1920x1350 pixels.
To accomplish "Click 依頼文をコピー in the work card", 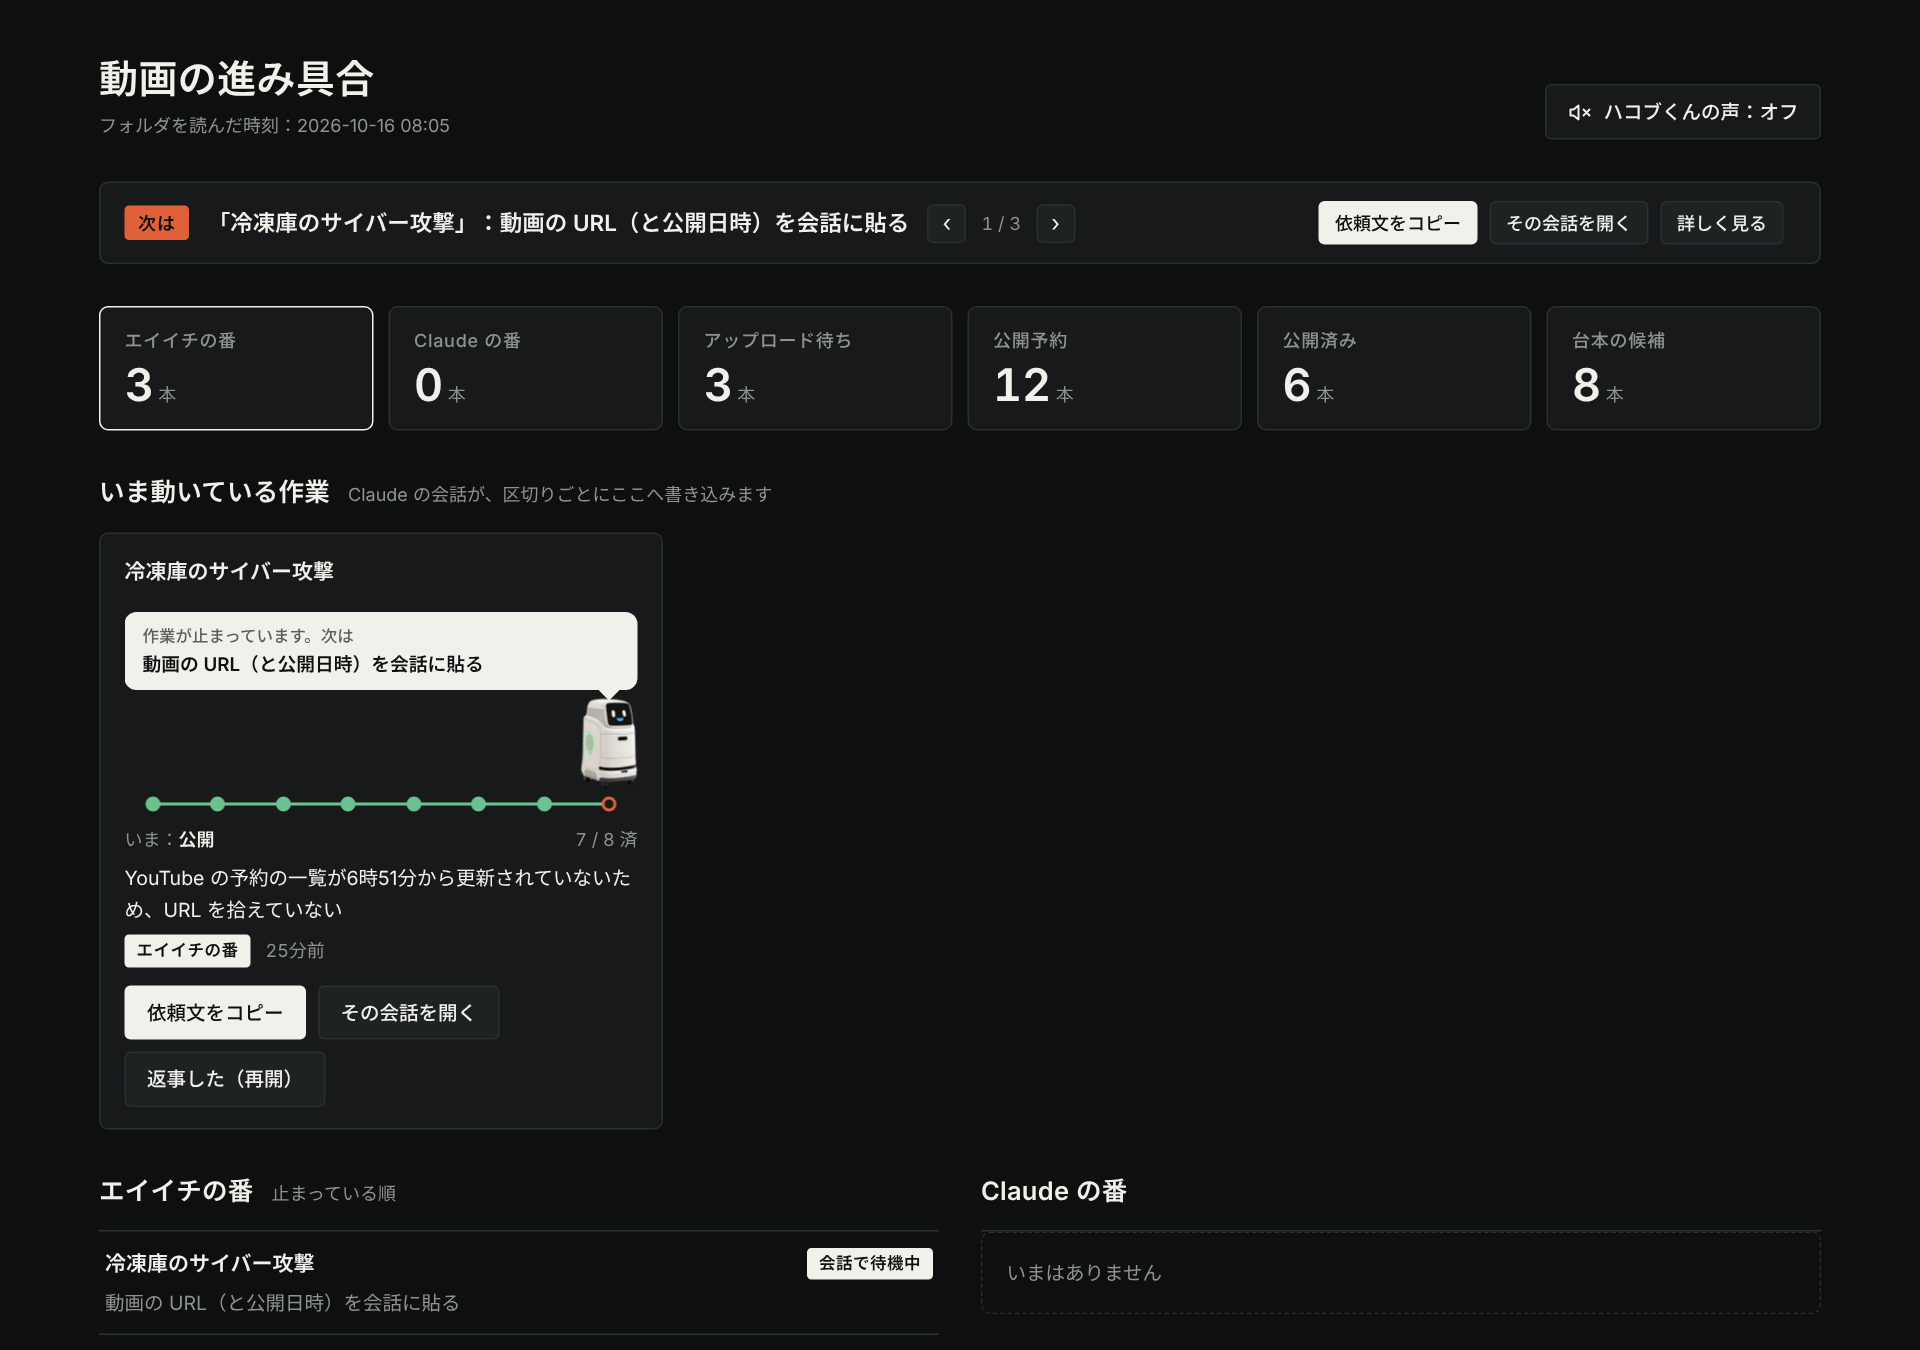I will [215, 1013].
